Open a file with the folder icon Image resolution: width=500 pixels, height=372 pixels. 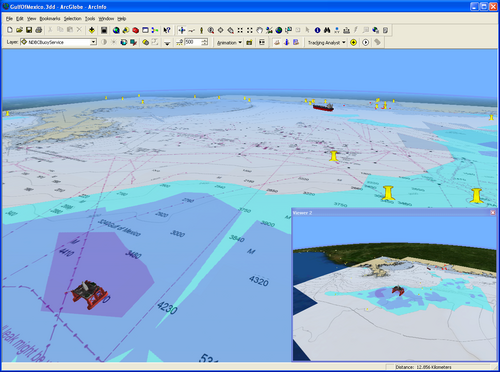[19, 30]
